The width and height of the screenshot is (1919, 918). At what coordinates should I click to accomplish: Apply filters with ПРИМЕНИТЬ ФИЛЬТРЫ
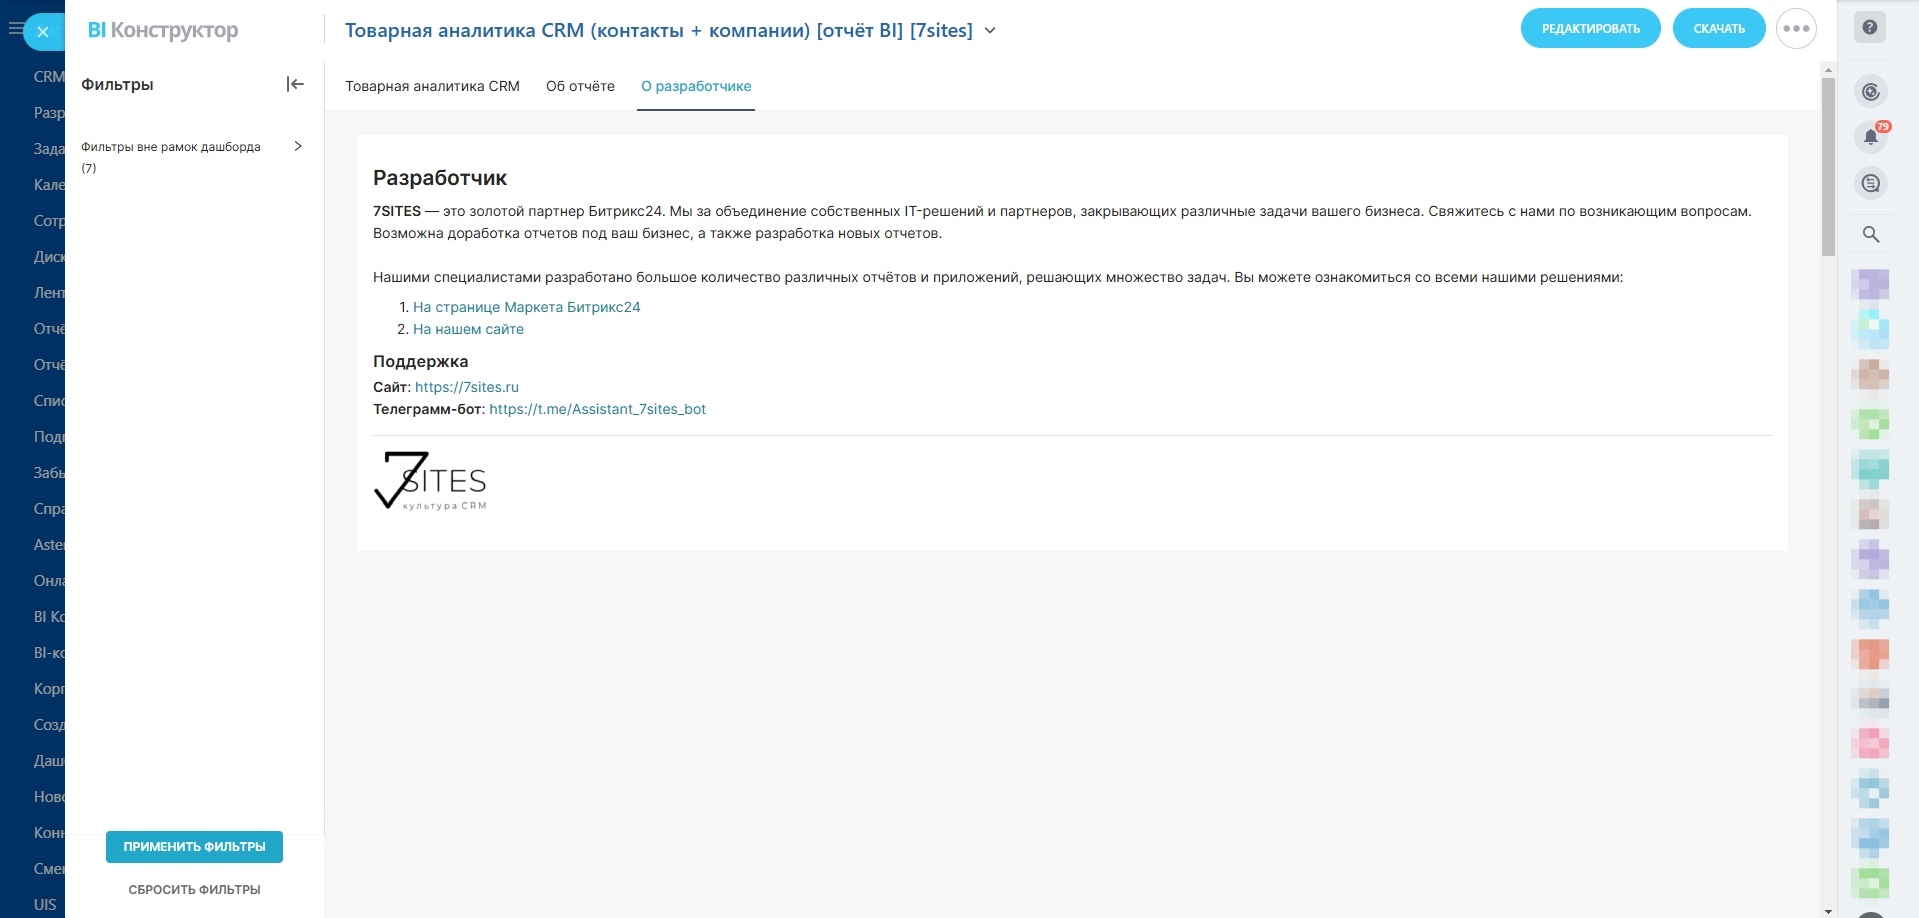pos(194,847)
